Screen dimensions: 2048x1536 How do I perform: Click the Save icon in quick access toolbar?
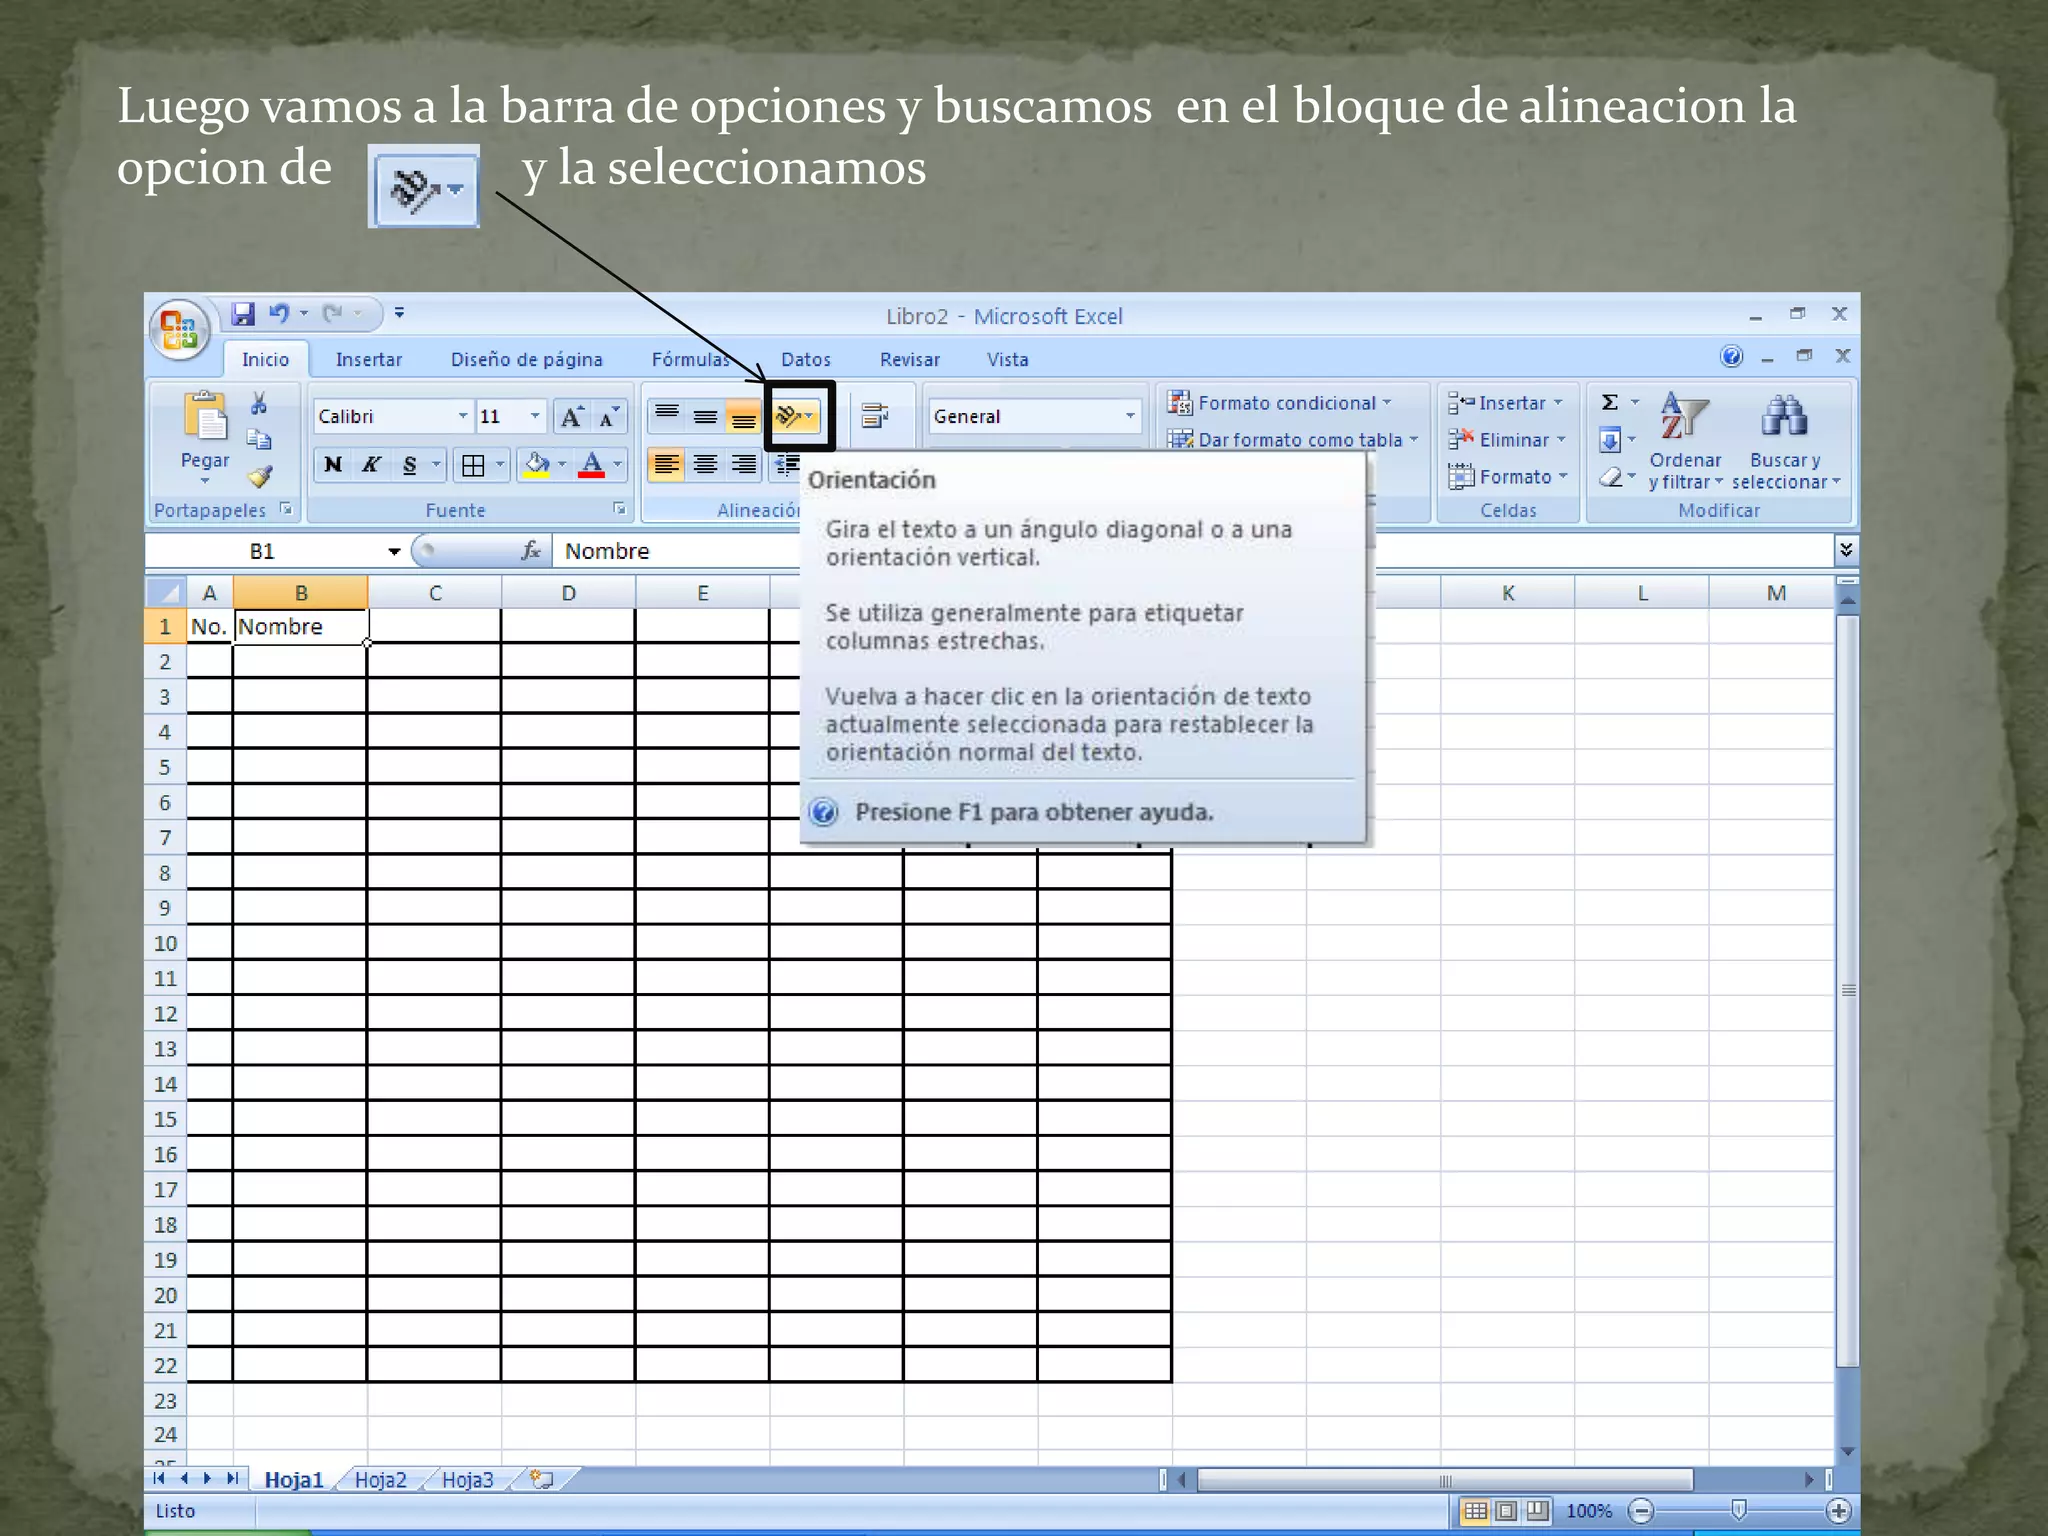[243, 314]
